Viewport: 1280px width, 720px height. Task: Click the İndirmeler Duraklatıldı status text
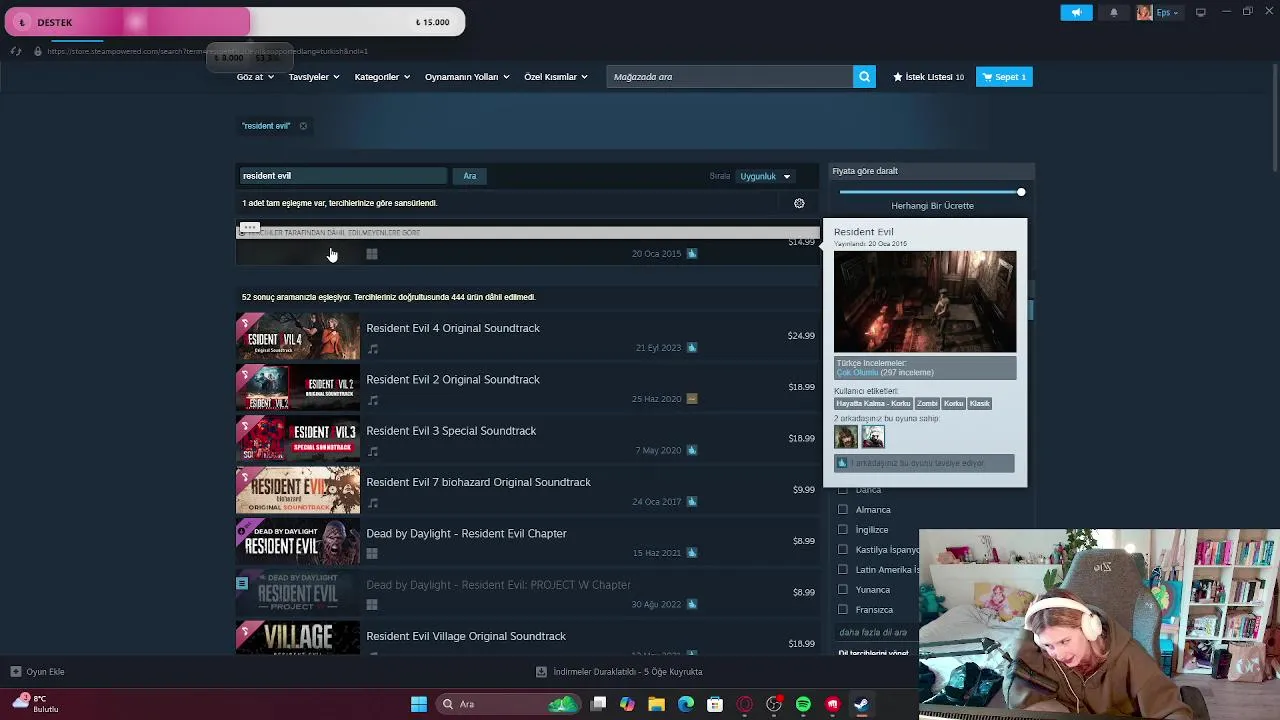pyautogui.click(x=628, y=672)
